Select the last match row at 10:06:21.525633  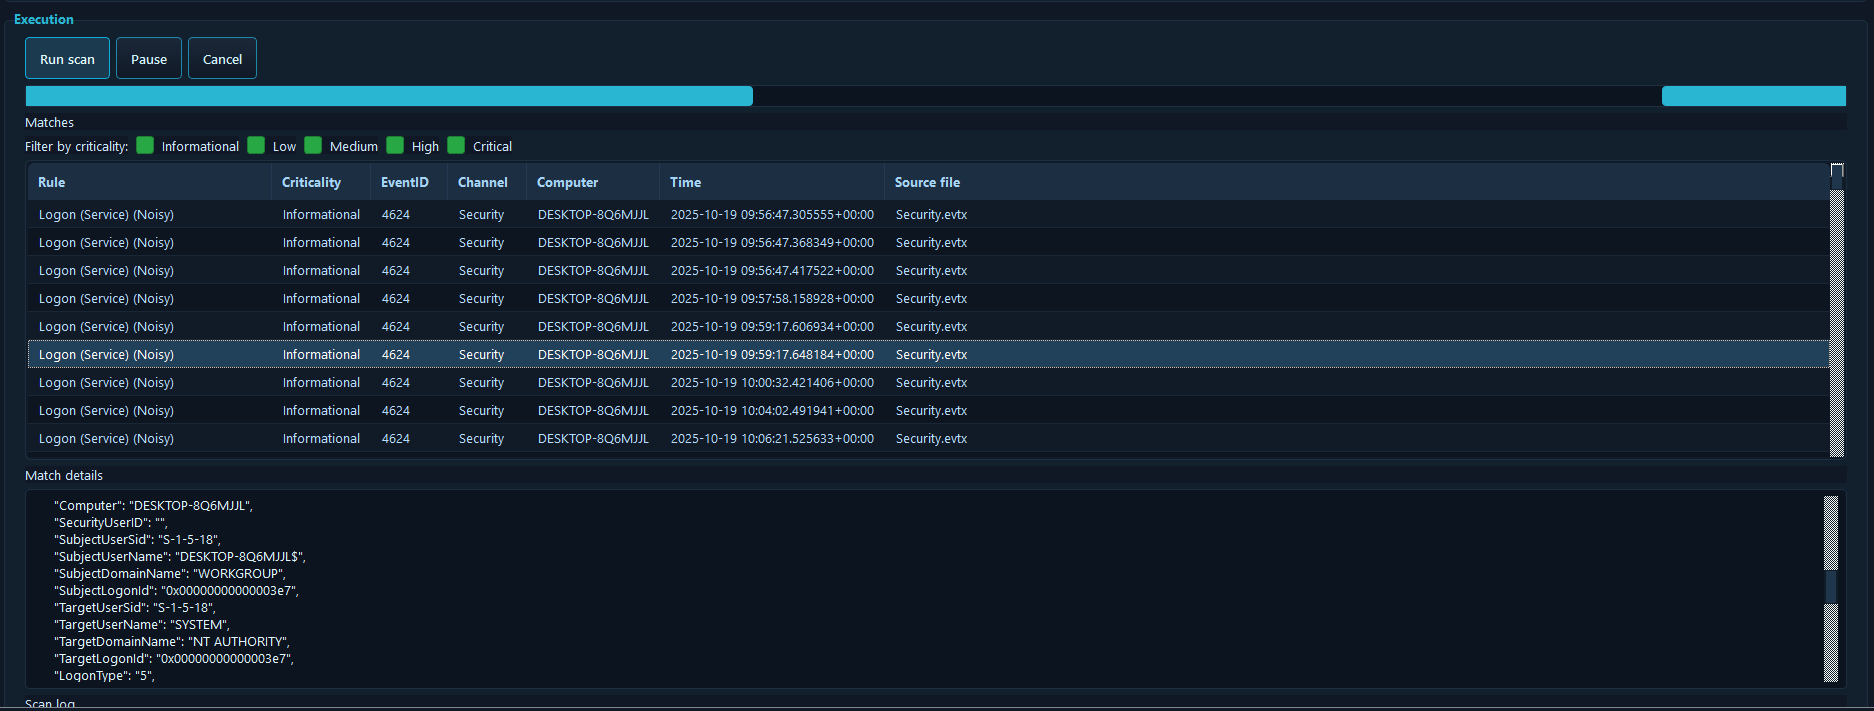pyautogui.click(x=771, y=439)
